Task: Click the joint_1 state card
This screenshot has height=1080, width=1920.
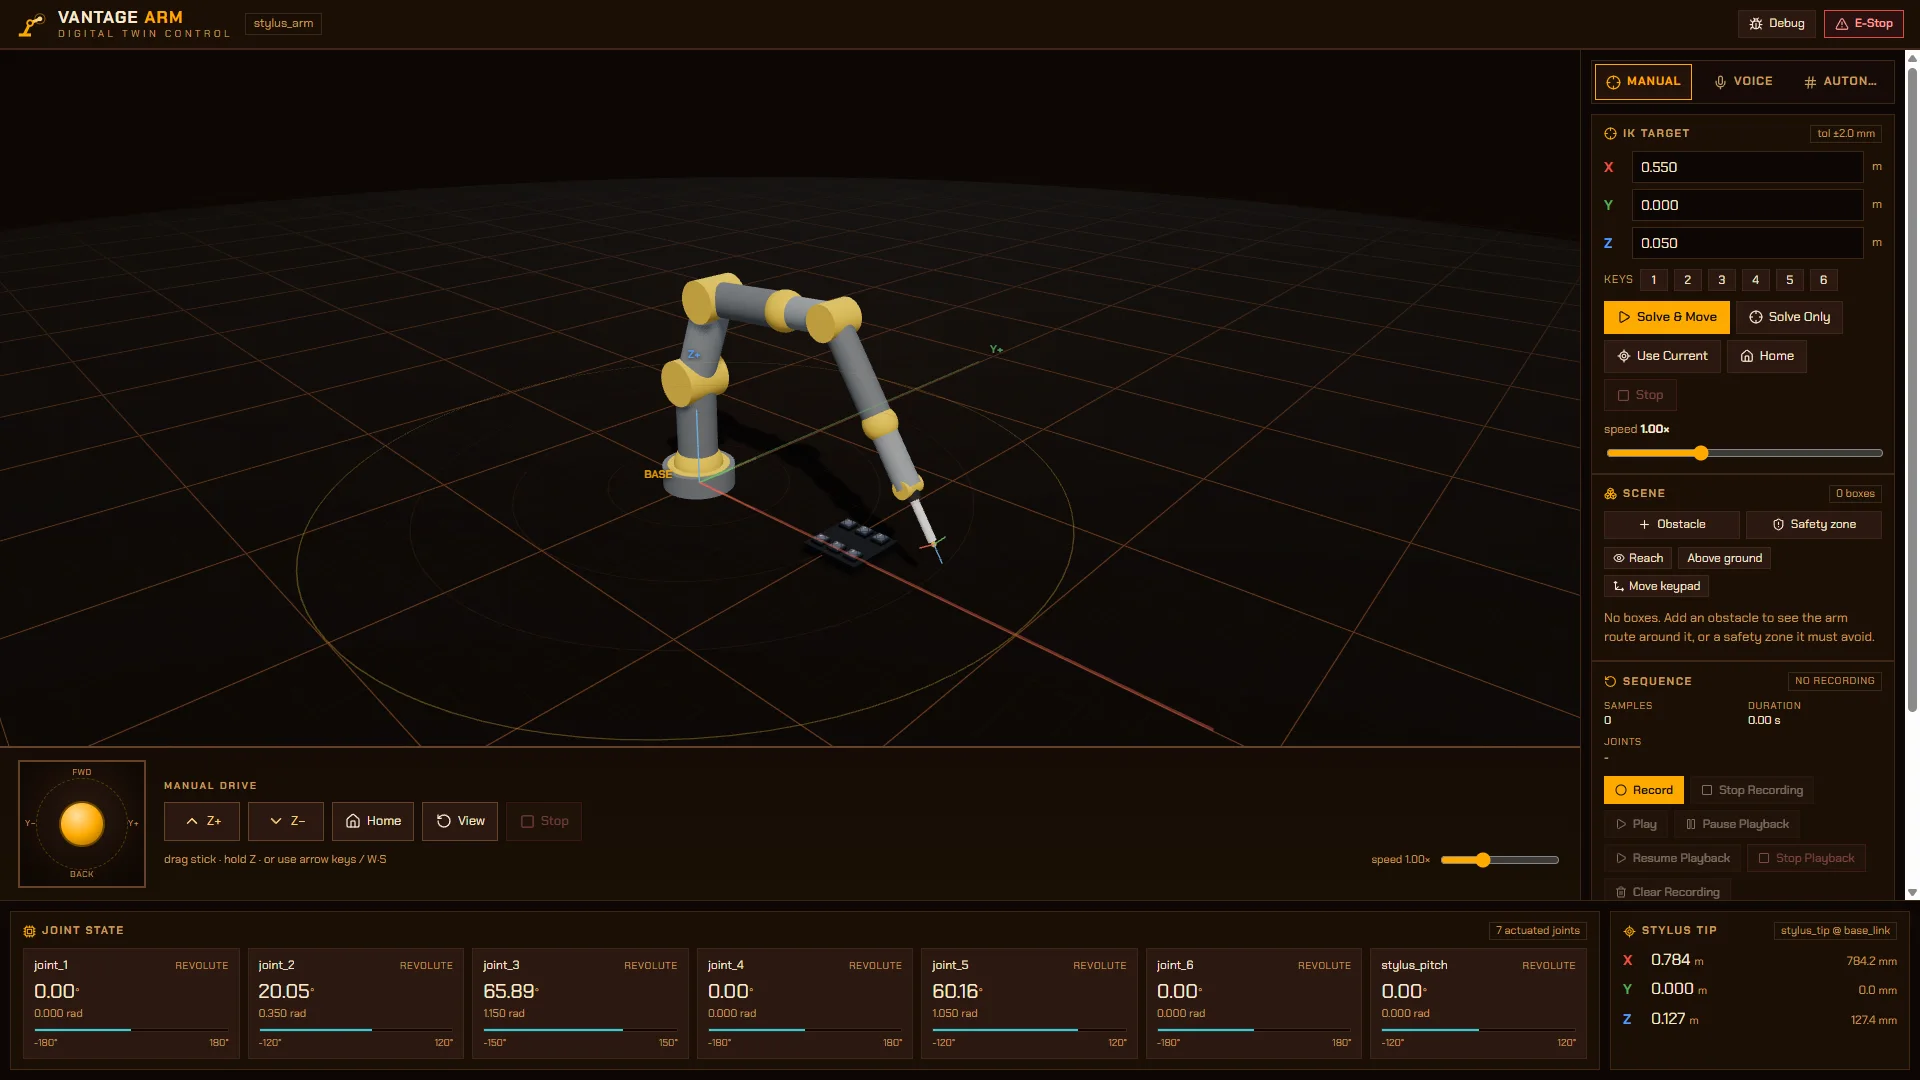Action: click(x=131, y=1003)
